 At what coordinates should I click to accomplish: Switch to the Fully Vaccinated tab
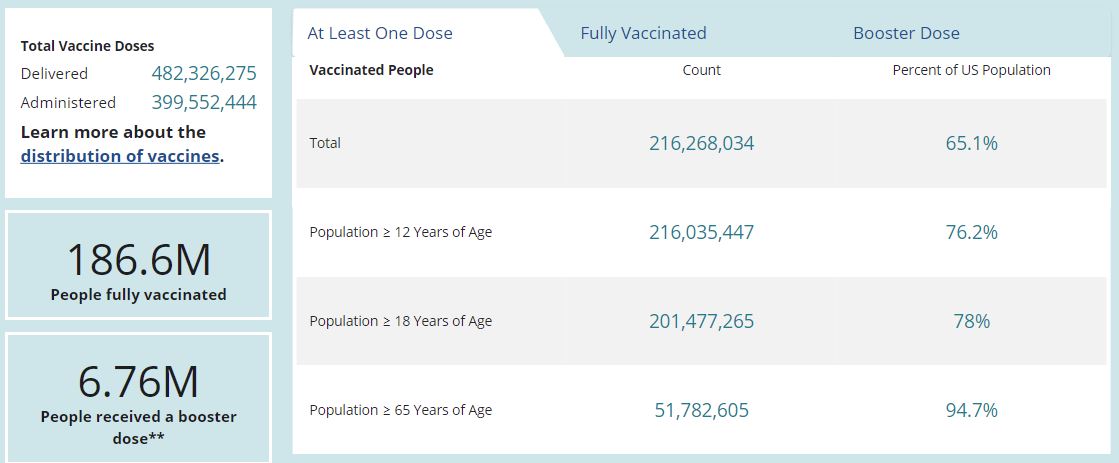point(643,33)
